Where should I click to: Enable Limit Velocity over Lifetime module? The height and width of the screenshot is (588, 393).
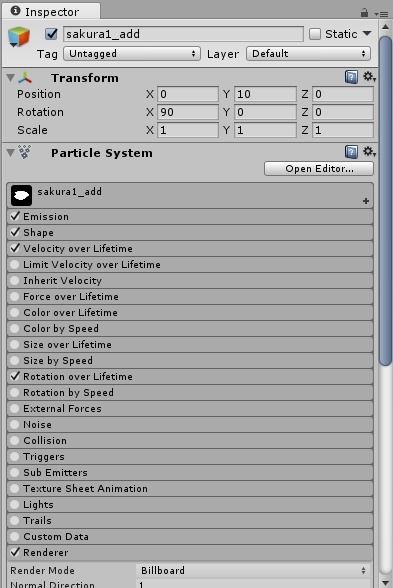coord(15,264)
